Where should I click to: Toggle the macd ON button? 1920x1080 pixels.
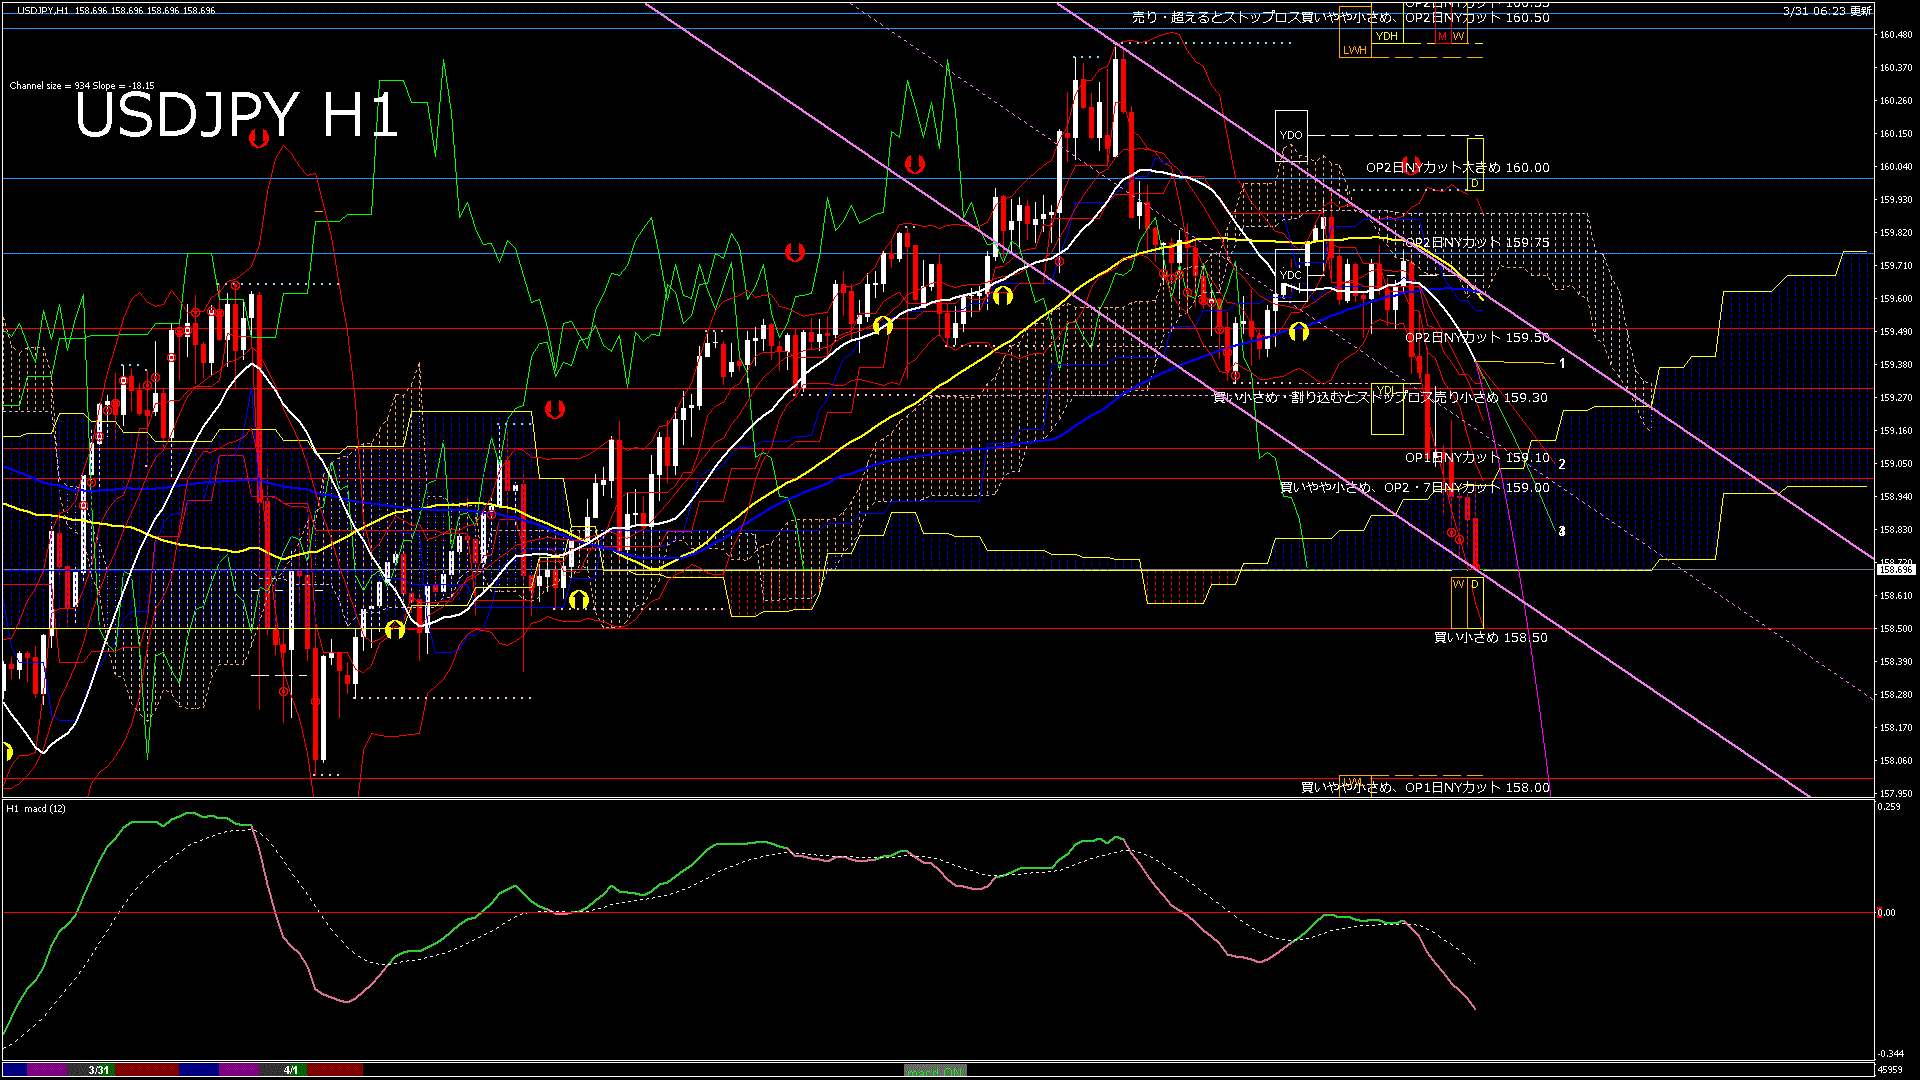935,1071
